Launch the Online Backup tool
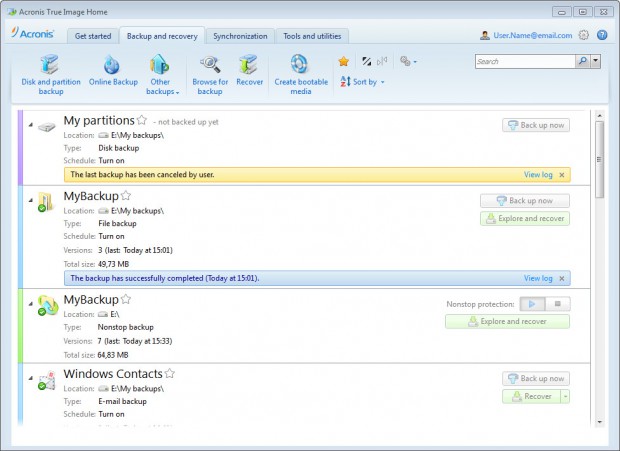The image size is (620, 451). 113,70
